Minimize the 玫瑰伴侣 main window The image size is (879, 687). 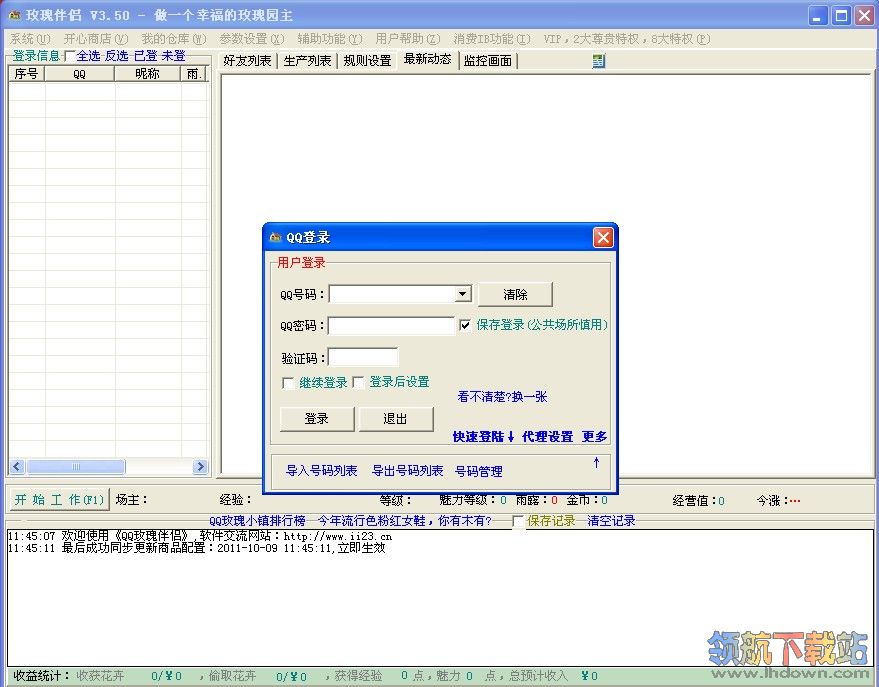pos(817,16)
